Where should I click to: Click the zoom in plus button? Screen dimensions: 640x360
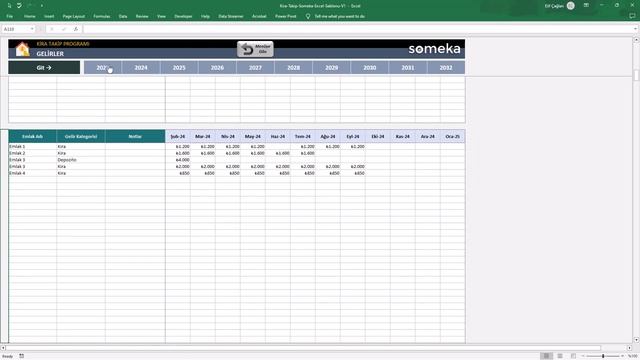tap(622, 356)
